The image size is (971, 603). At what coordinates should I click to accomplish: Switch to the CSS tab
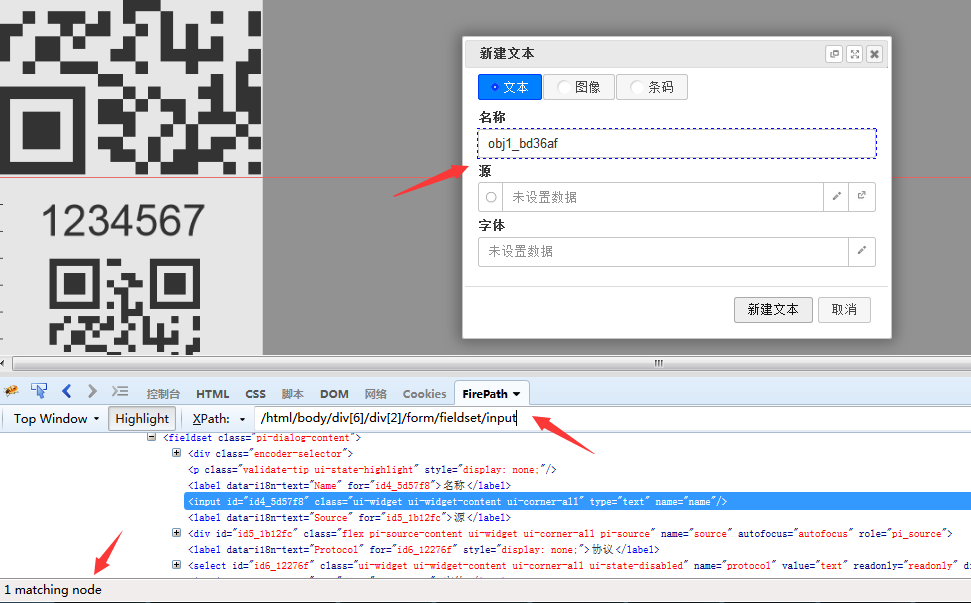point(255,394)
